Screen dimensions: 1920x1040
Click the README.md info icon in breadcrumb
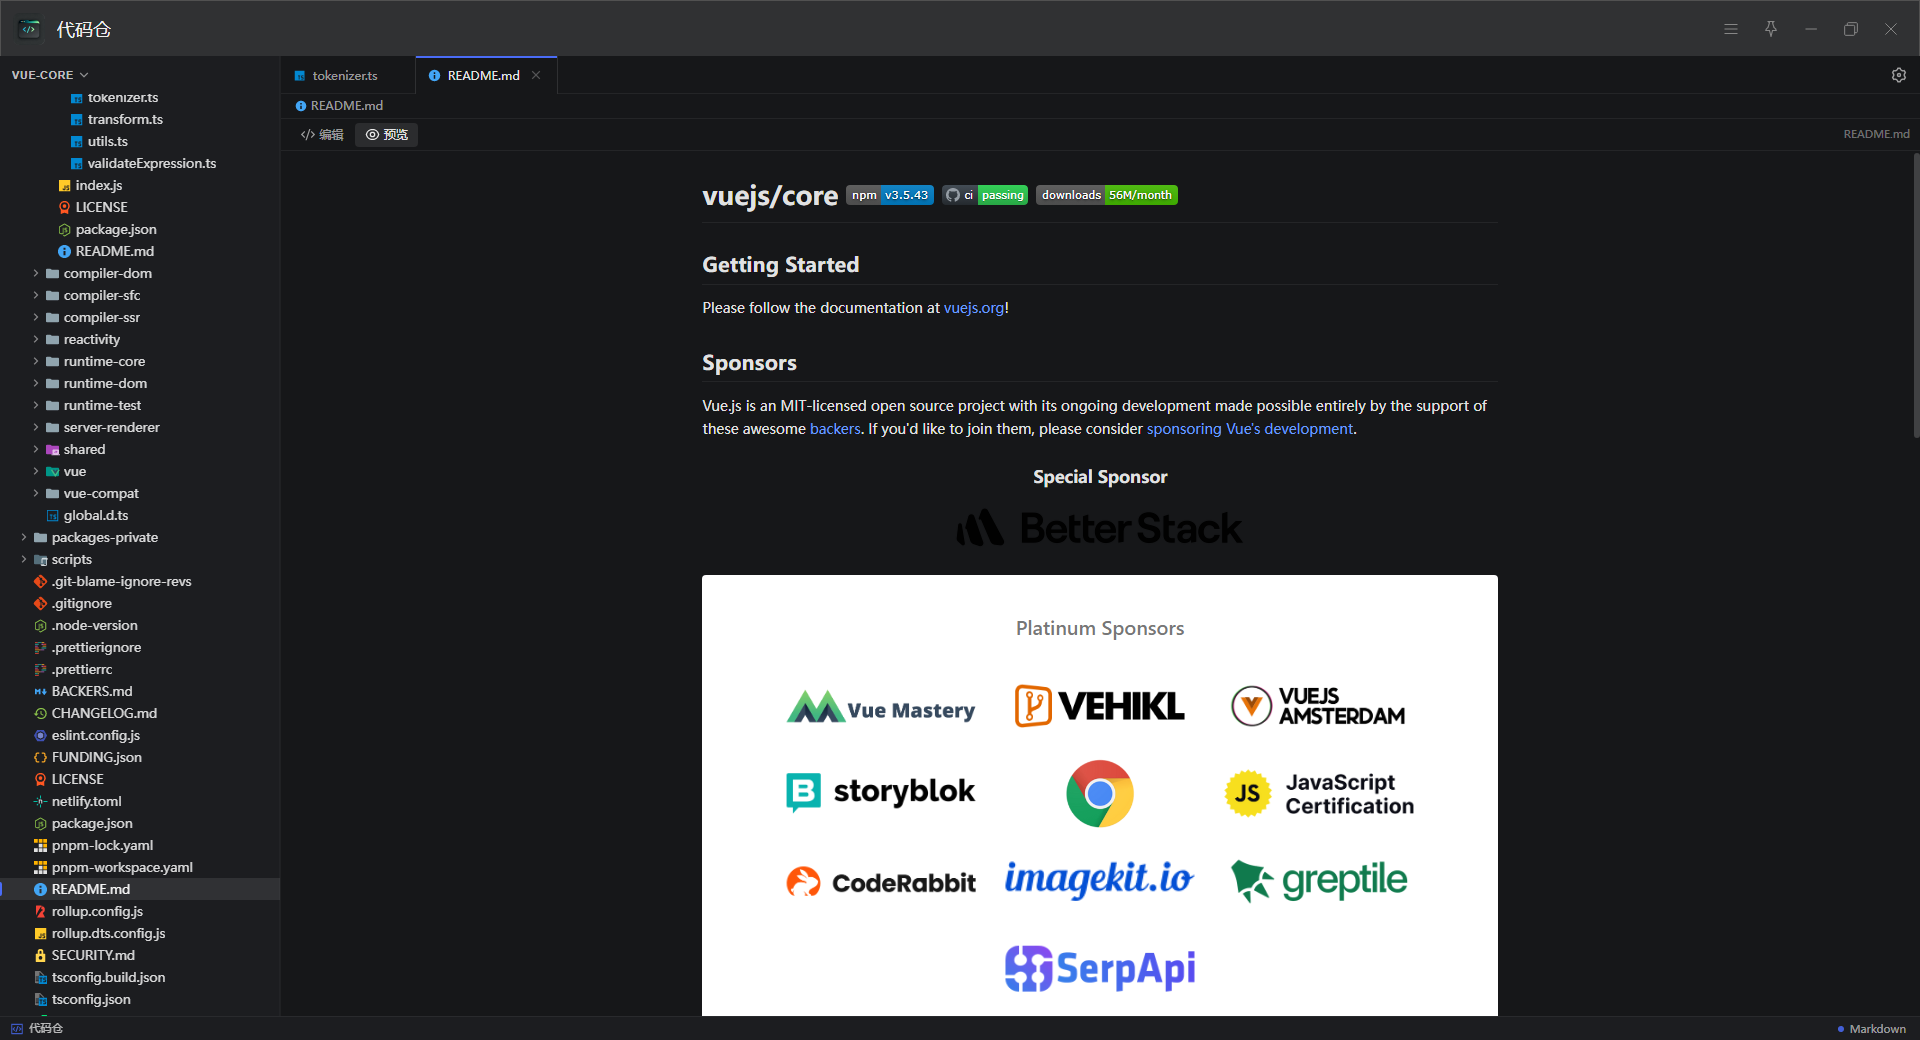300,106
